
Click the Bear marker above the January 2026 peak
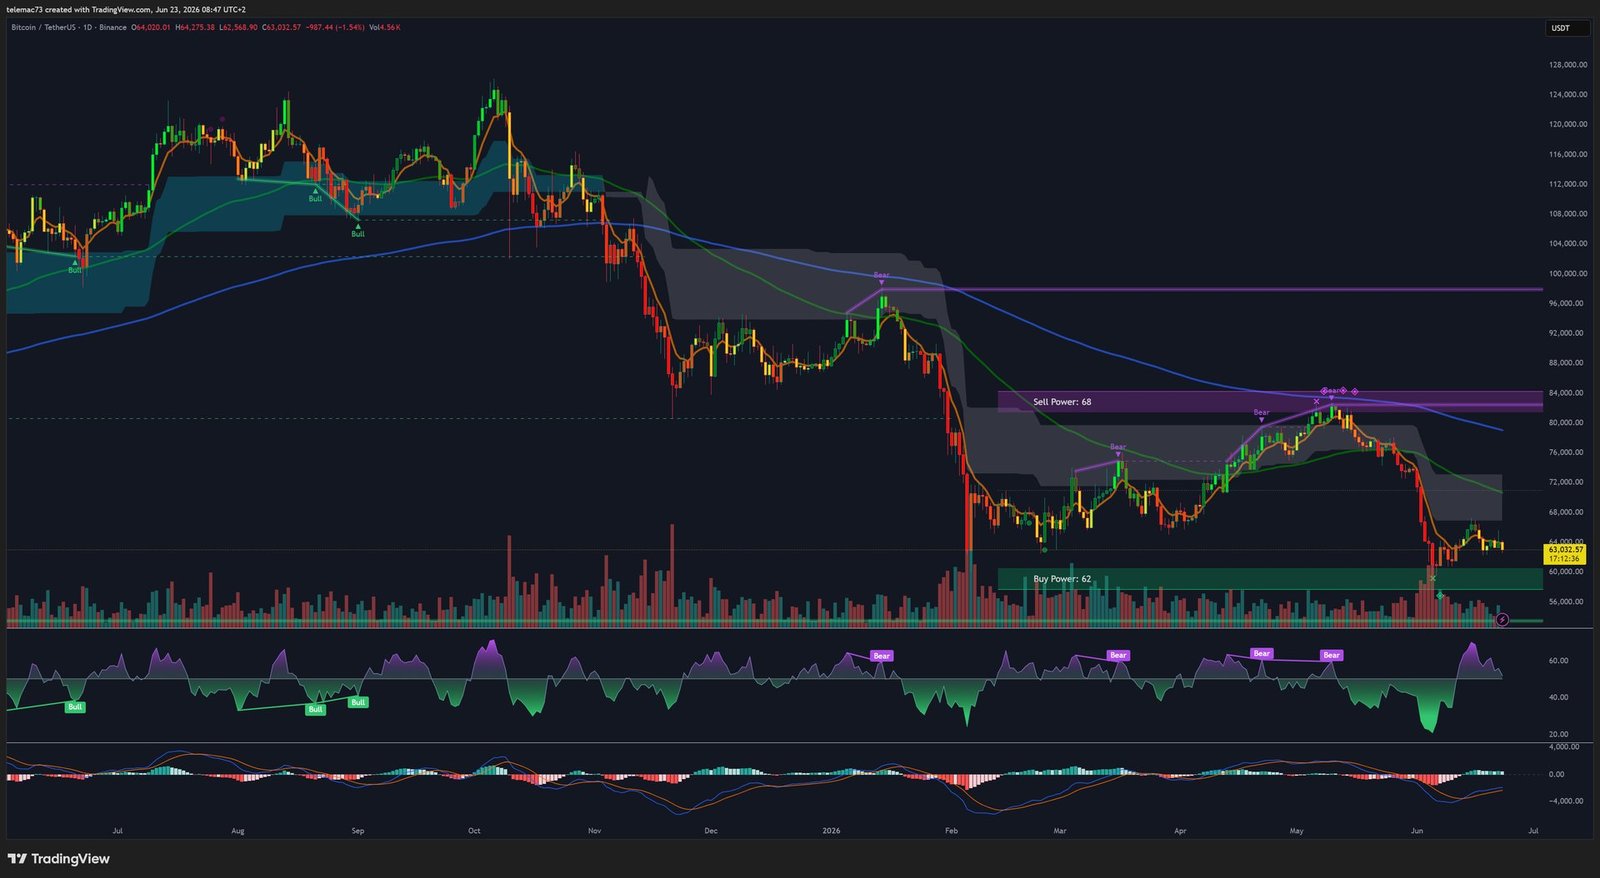[x=881, y=276]
